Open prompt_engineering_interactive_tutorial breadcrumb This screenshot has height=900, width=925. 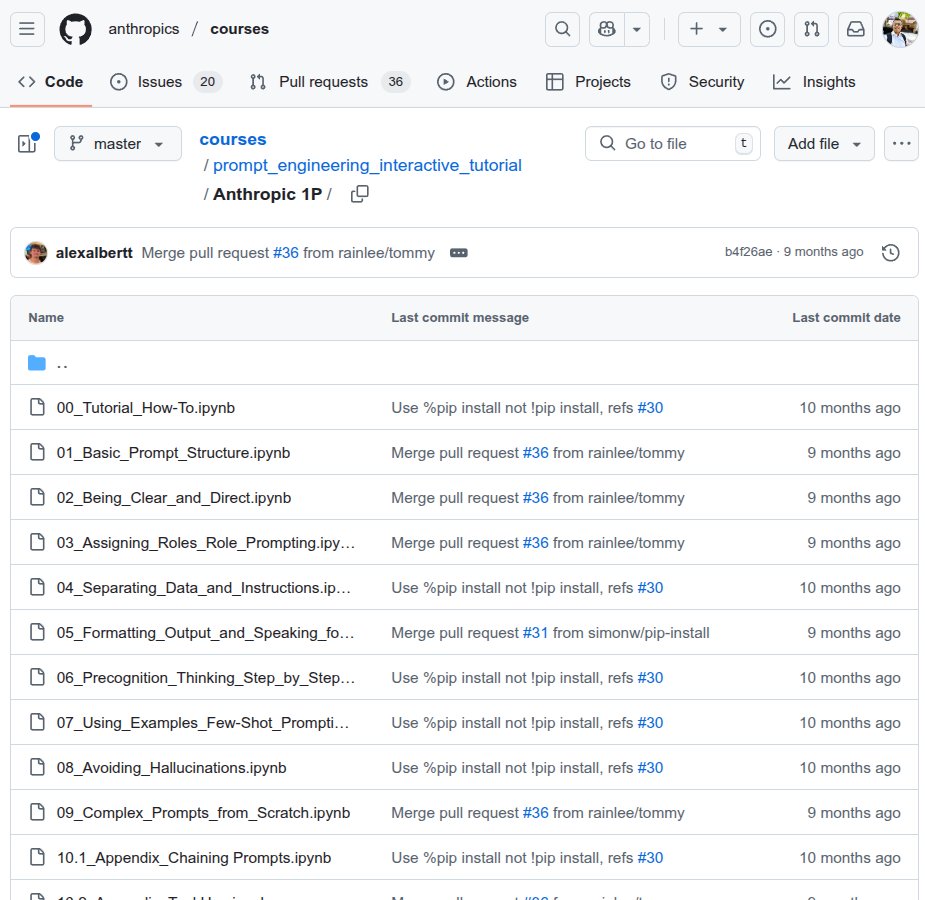[367, 166]
